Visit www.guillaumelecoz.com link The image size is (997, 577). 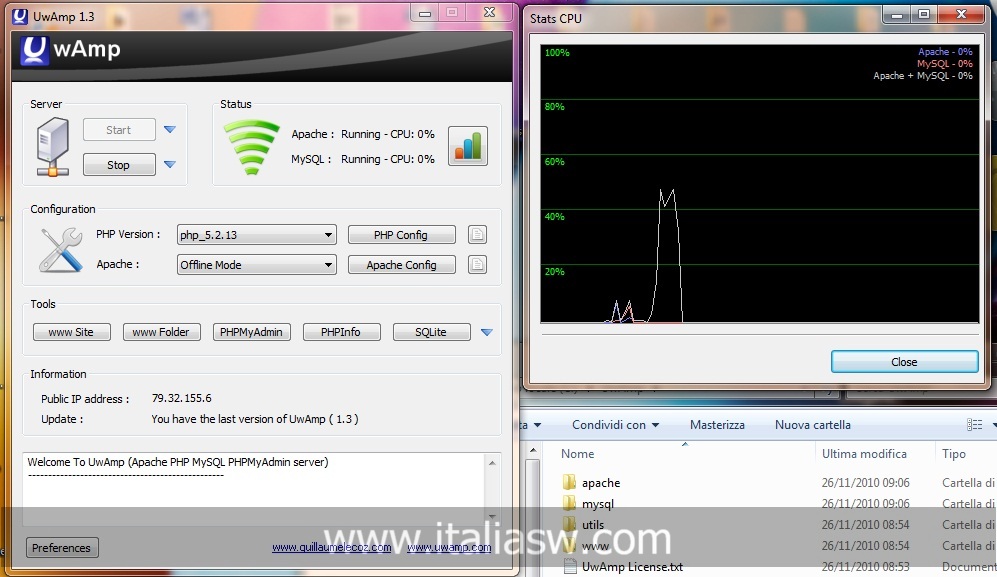pyautogui.click(x=331, y=547)
